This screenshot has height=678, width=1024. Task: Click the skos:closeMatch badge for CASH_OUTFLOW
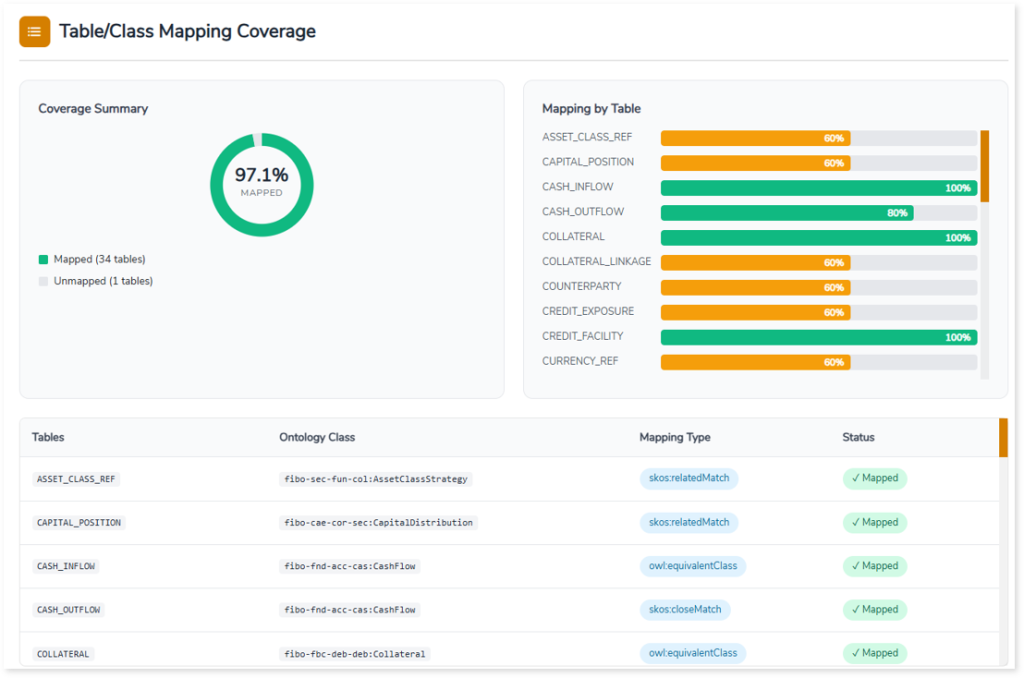coord(685,609)
